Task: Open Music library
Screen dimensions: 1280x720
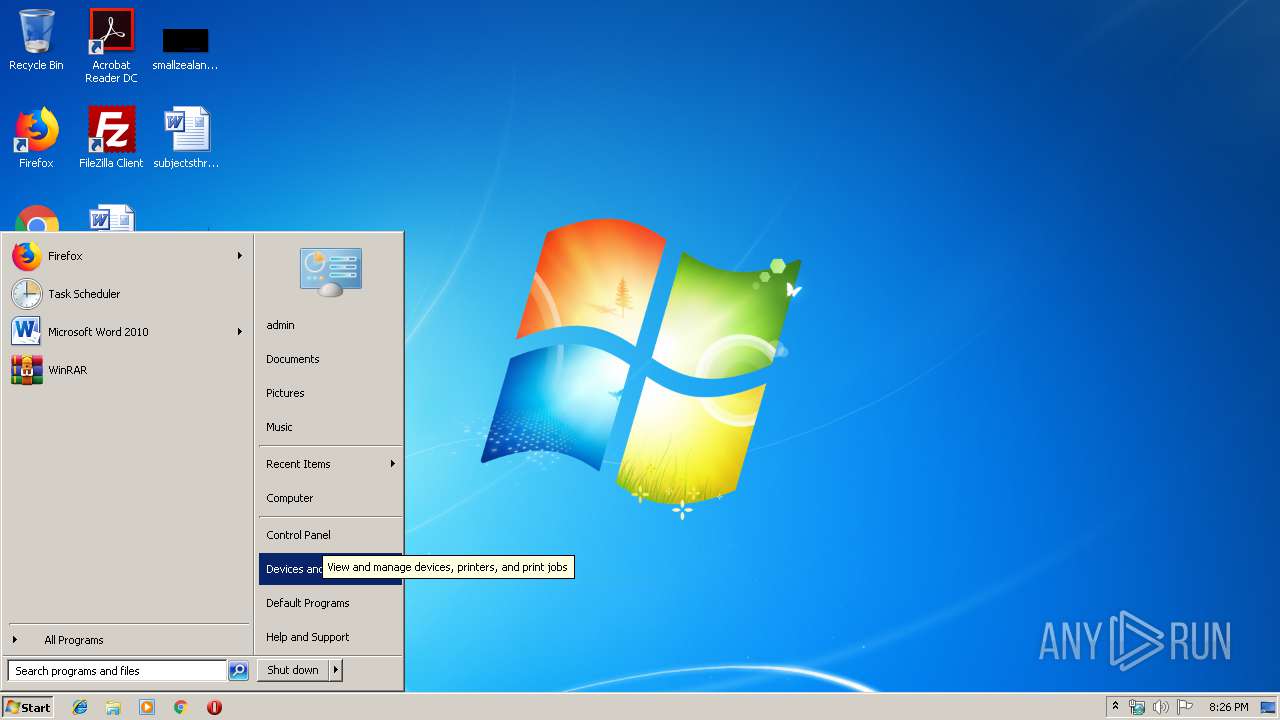Action: point(330,427)
